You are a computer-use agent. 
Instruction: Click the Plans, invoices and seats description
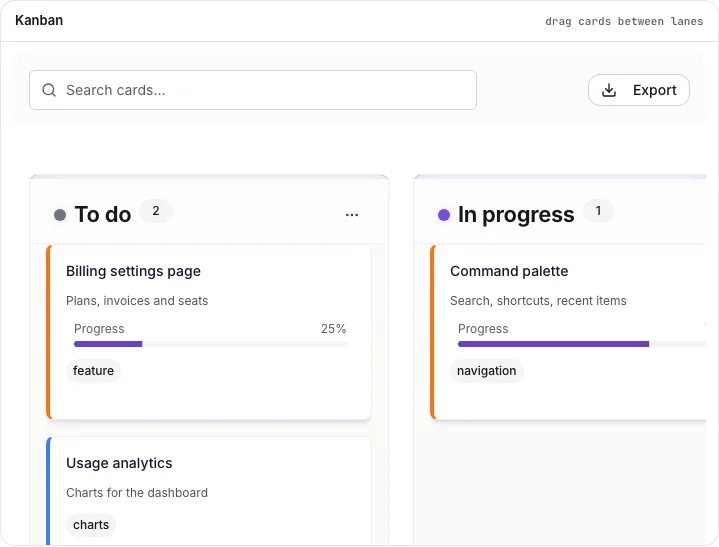pyautogui.click(x=137, y=301)
